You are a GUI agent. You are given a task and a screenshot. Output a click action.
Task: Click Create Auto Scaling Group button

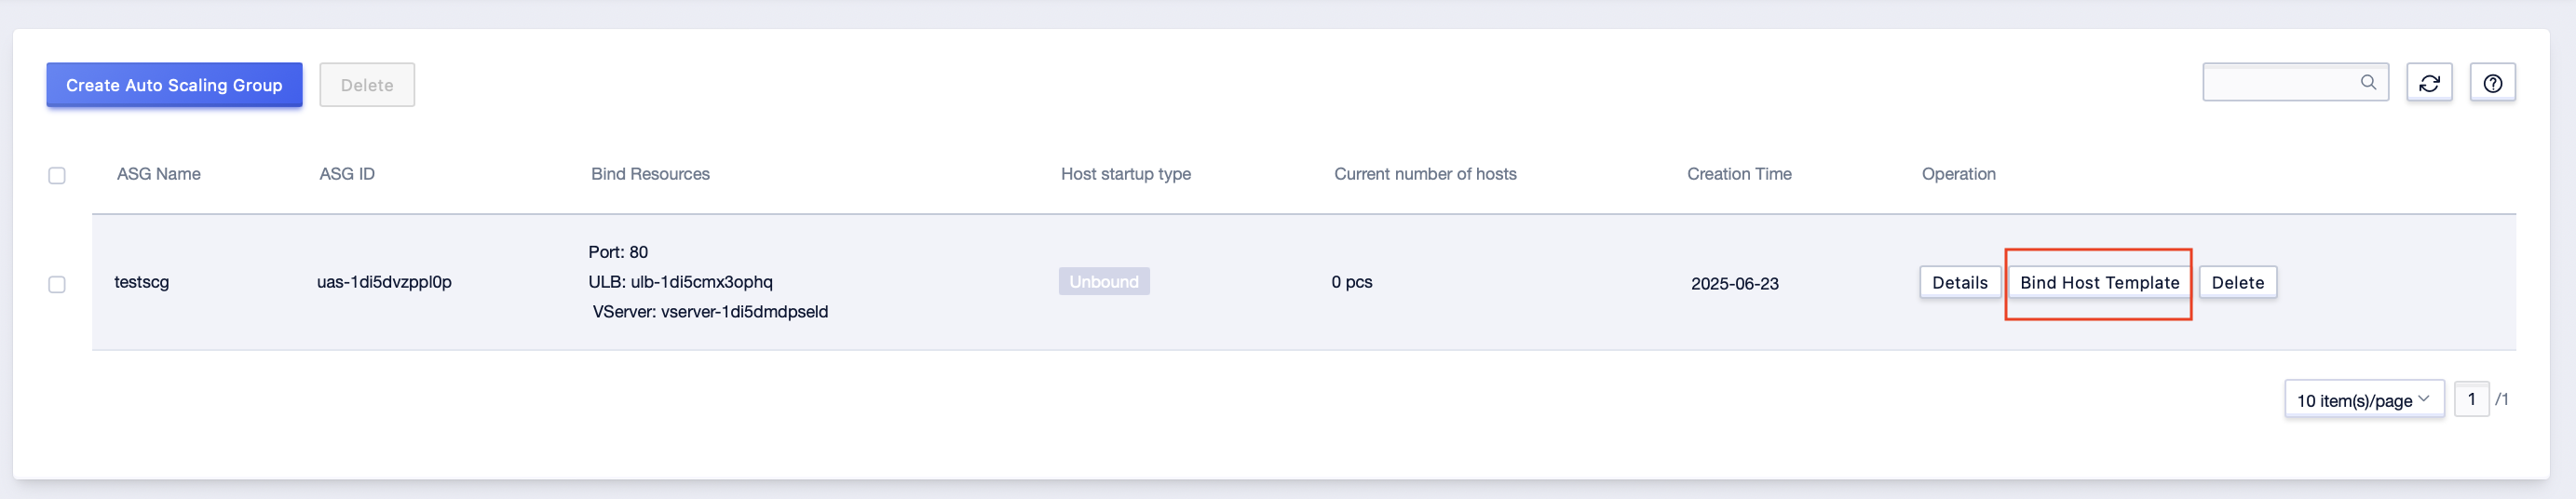174,85
